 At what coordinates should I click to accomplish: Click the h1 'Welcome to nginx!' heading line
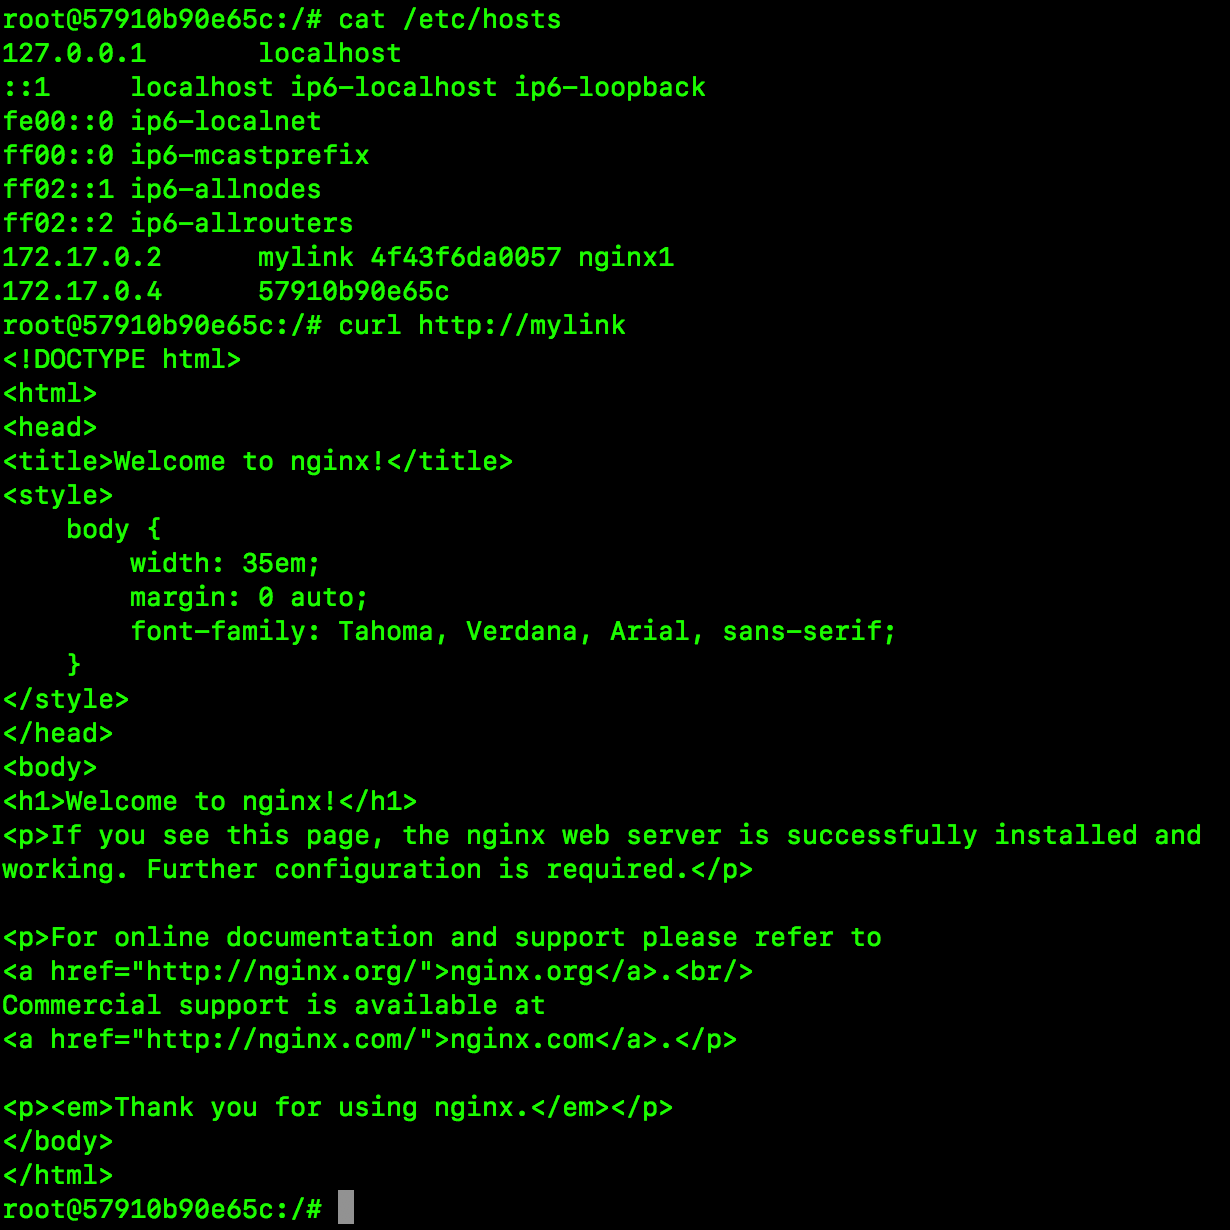click(209, 801)
